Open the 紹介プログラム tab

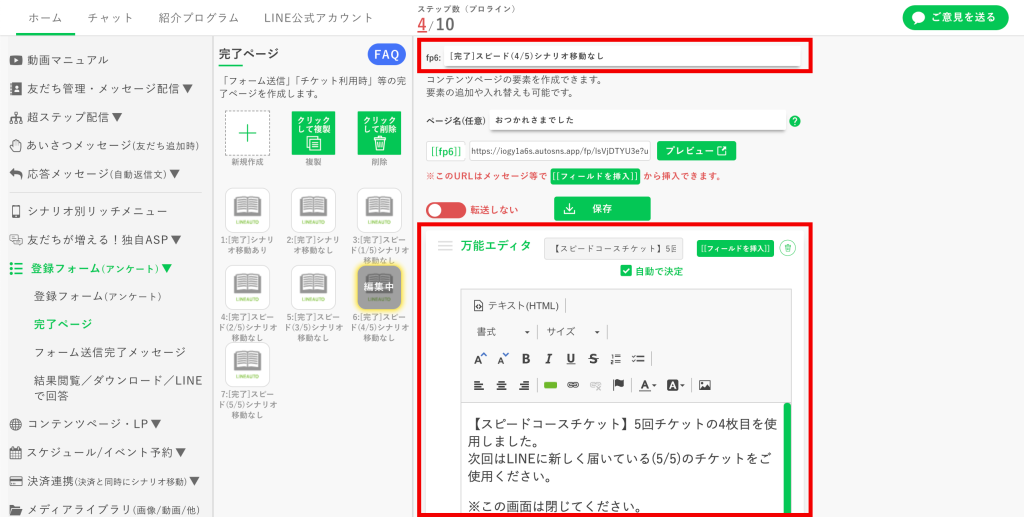click(x=199, y=18)
